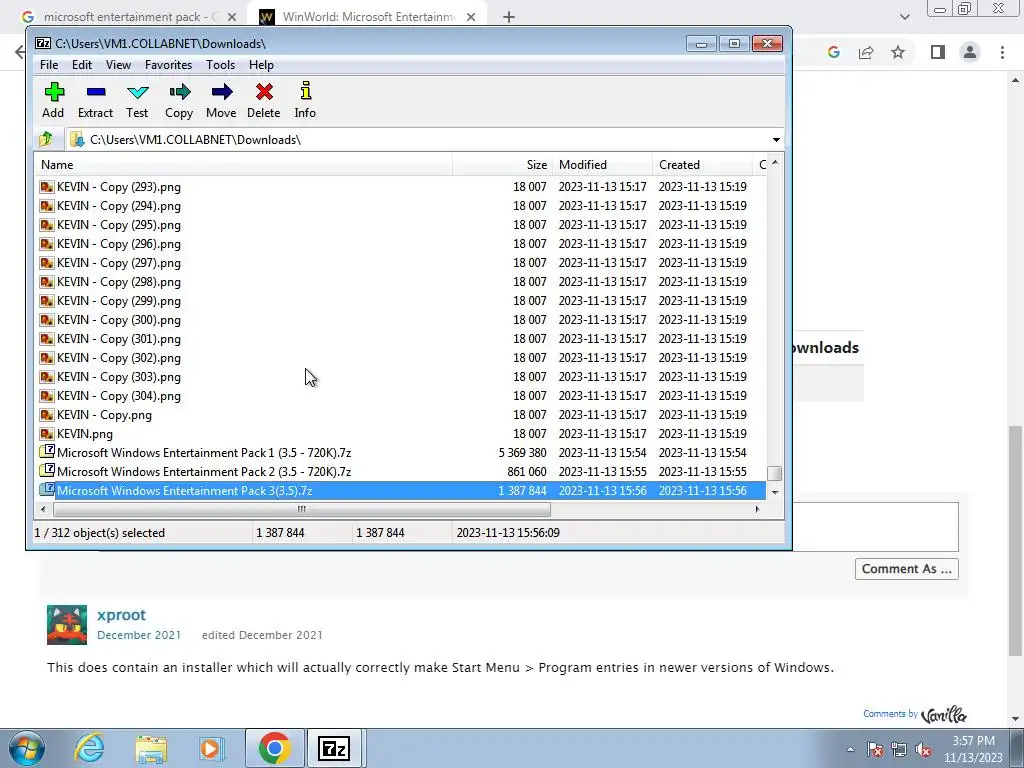This screenshot has height=768, width=1024.
Task: Select KEVIN - Copy (302).png file
Action: 119,357
